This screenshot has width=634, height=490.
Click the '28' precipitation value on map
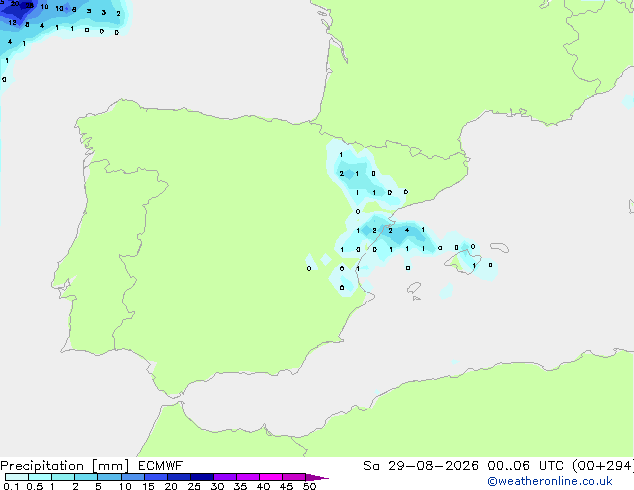click(x=30, y=5)
